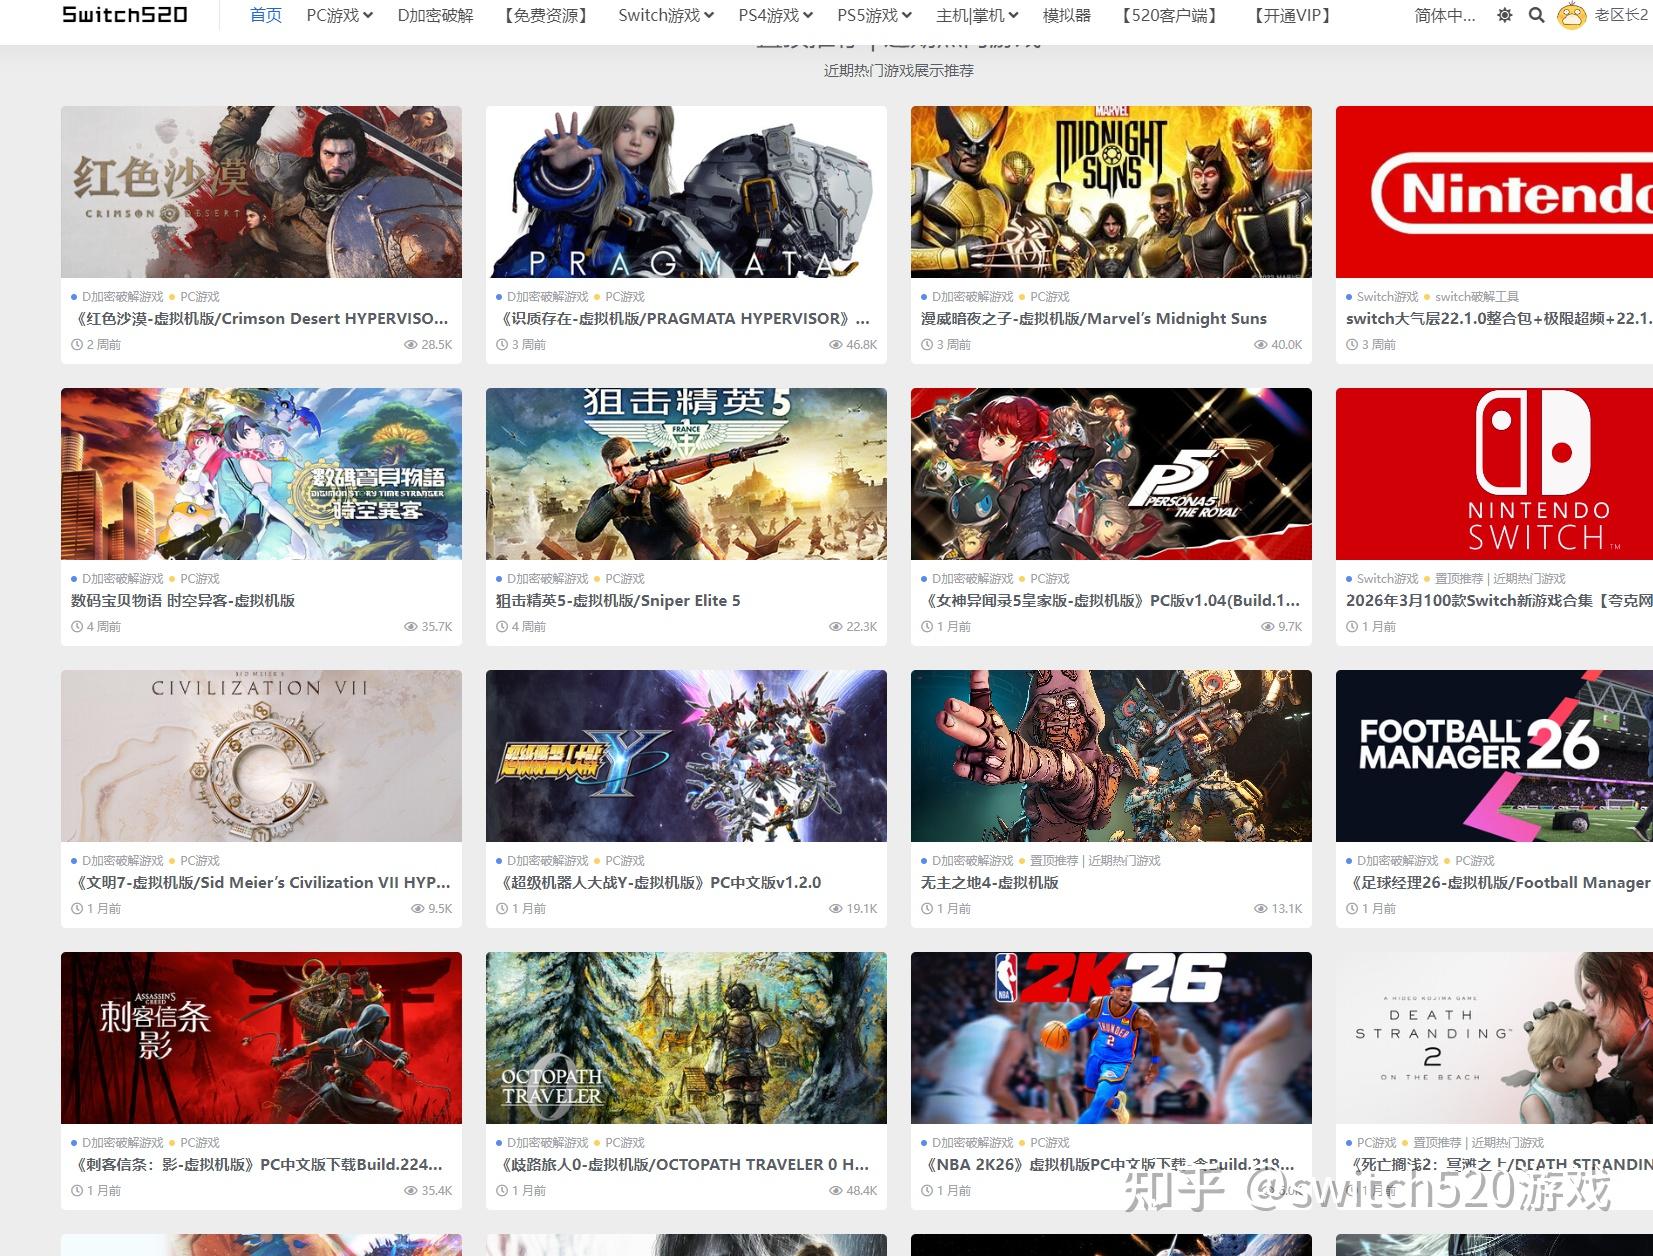Toggle the dark mode sun icon
This screenshot has width=1653, height=1256.
coord(1504,15)
